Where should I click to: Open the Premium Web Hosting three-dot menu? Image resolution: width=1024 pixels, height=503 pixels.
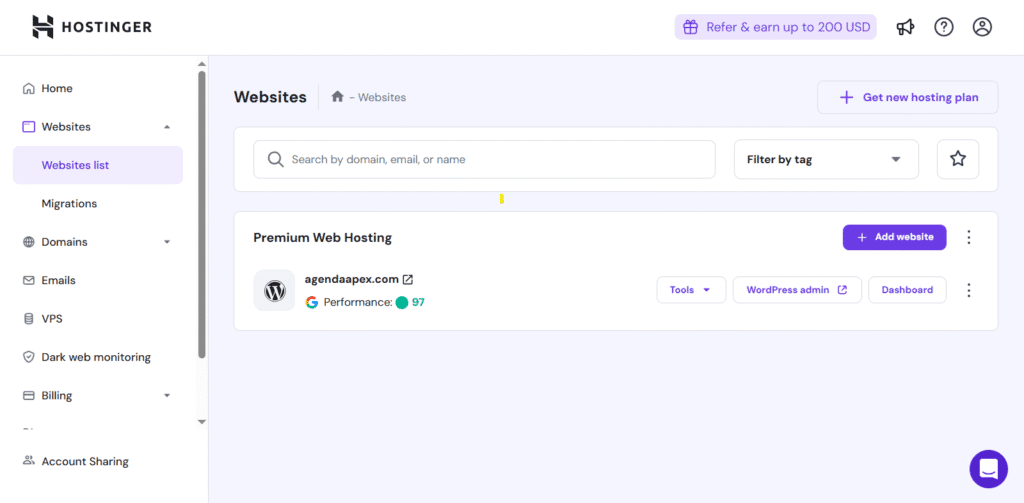pyautogui.click(x=969, y=237)
